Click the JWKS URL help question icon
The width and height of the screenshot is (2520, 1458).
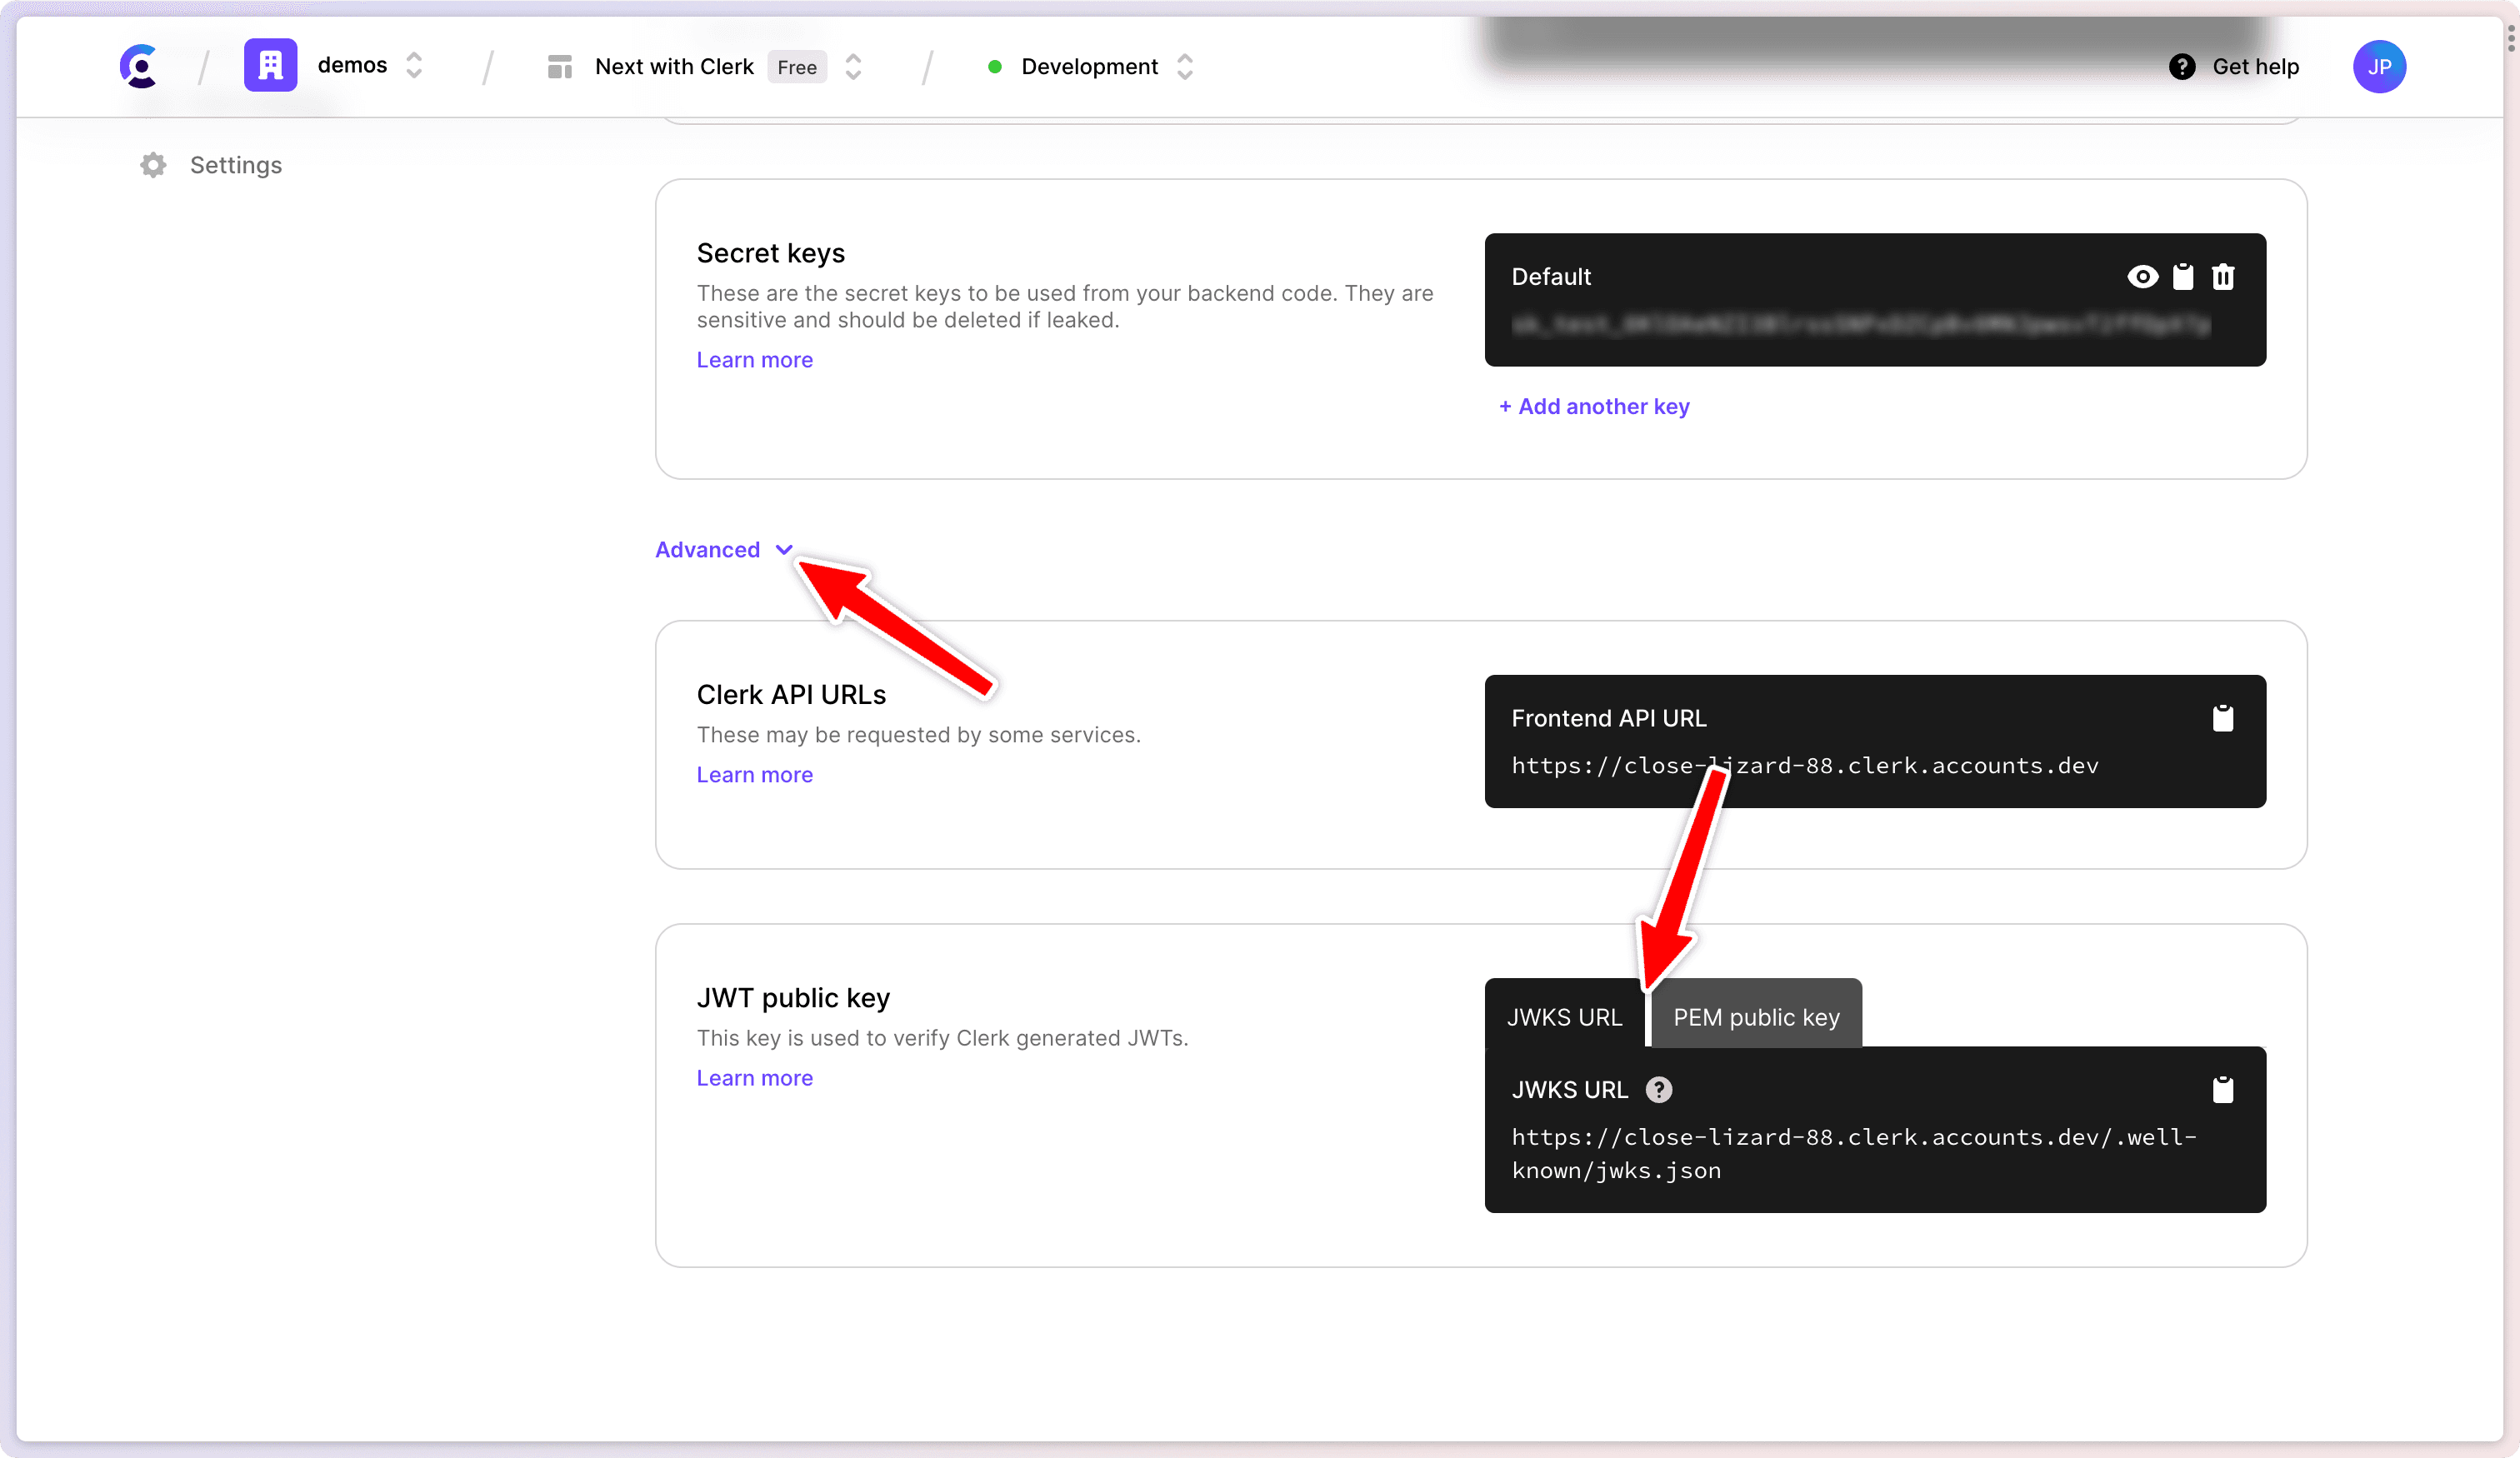1659,1089
